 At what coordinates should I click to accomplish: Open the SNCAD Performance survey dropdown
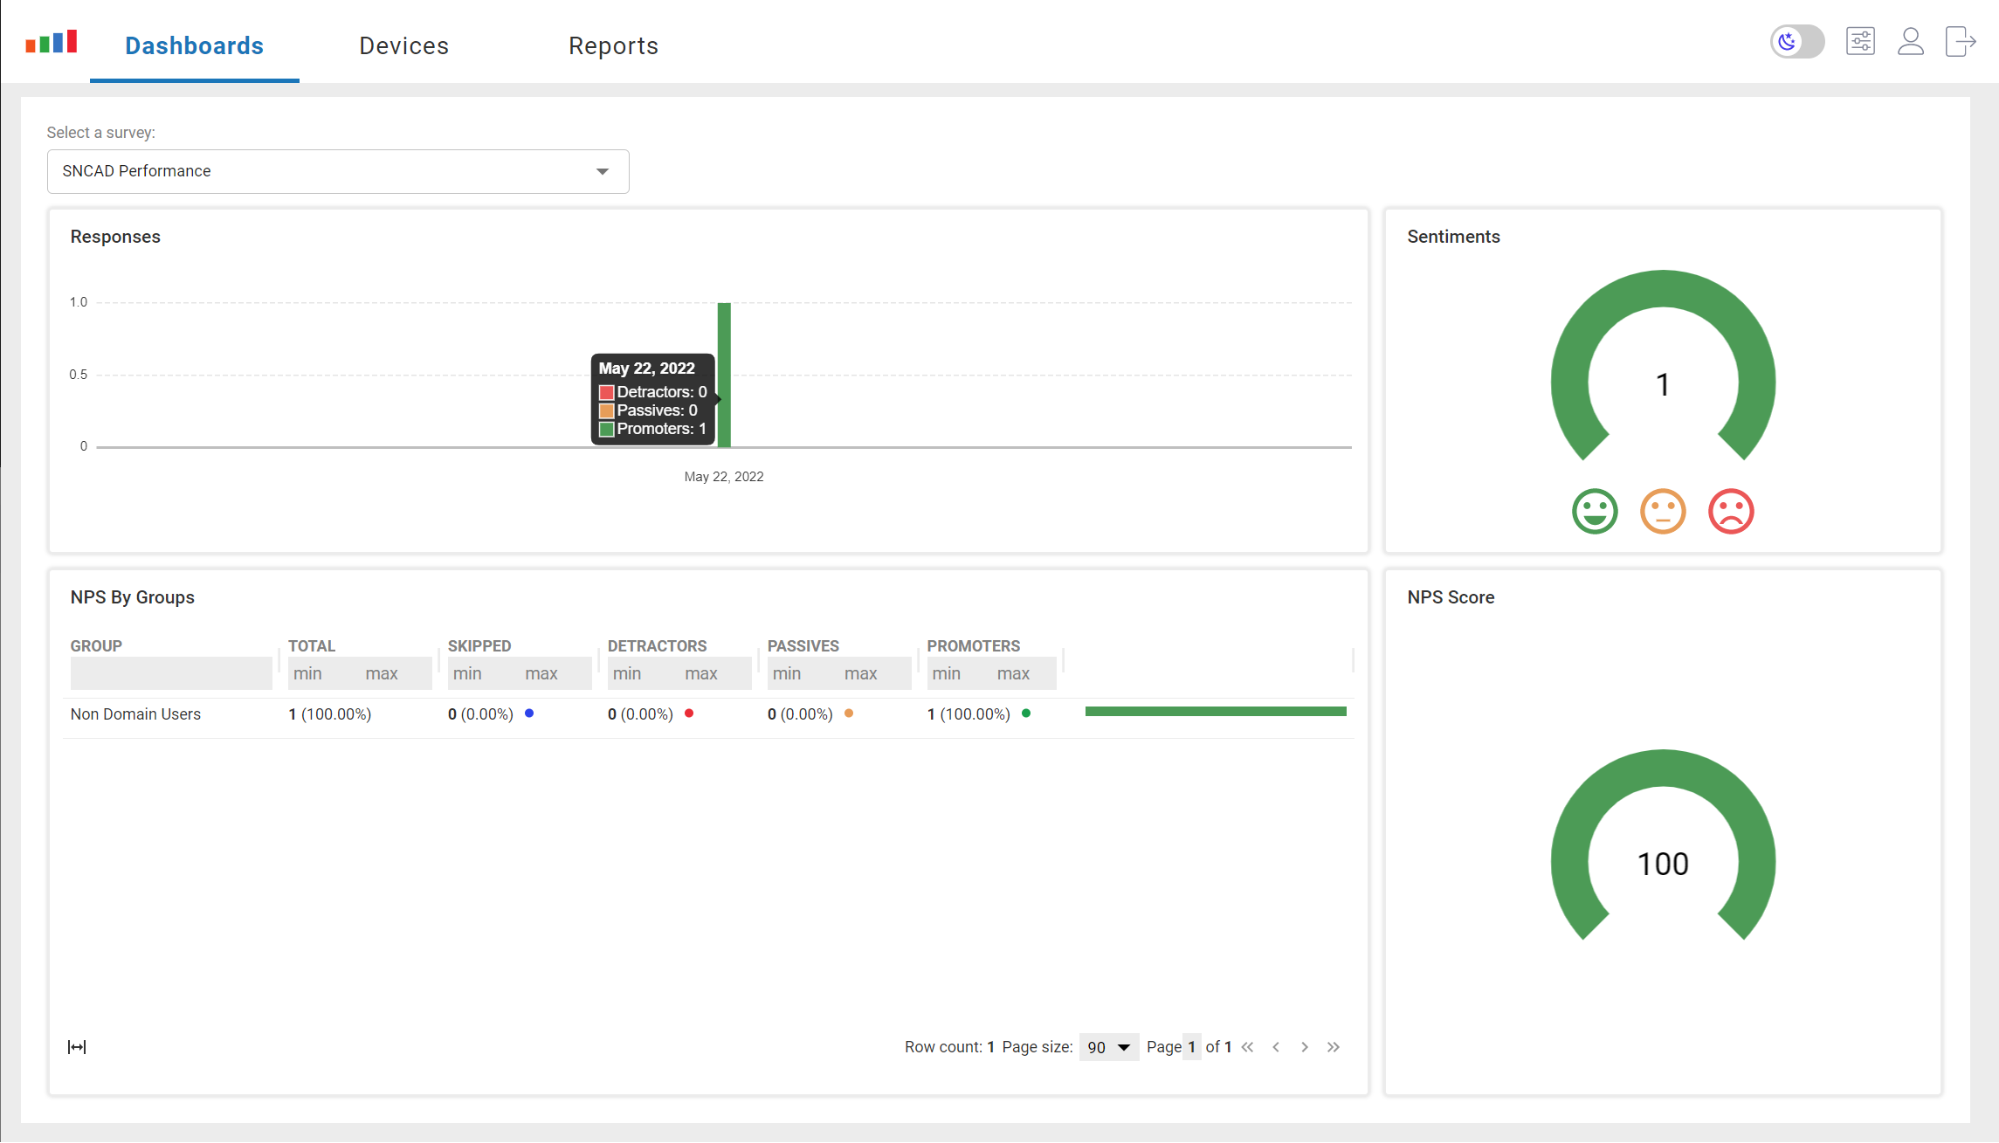pyautogui.click(x=338, y=171)
